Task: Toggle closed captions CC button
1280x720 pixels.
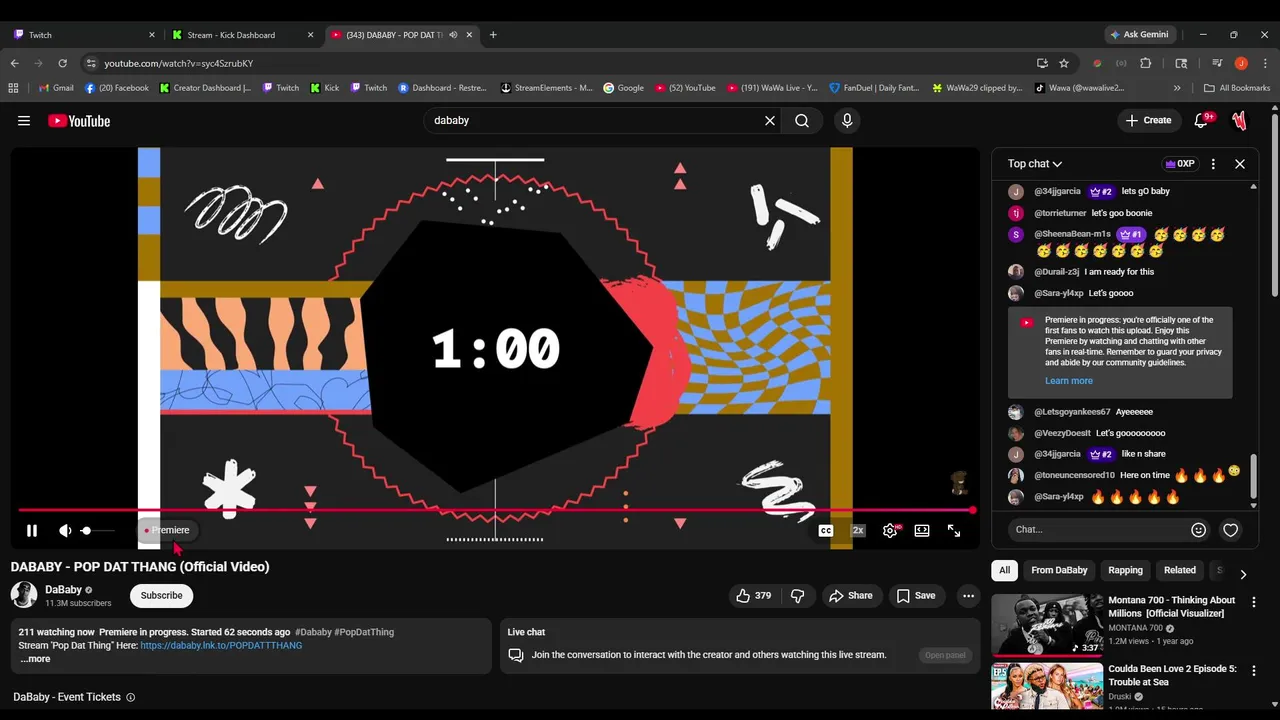Action: click(826, 531)
